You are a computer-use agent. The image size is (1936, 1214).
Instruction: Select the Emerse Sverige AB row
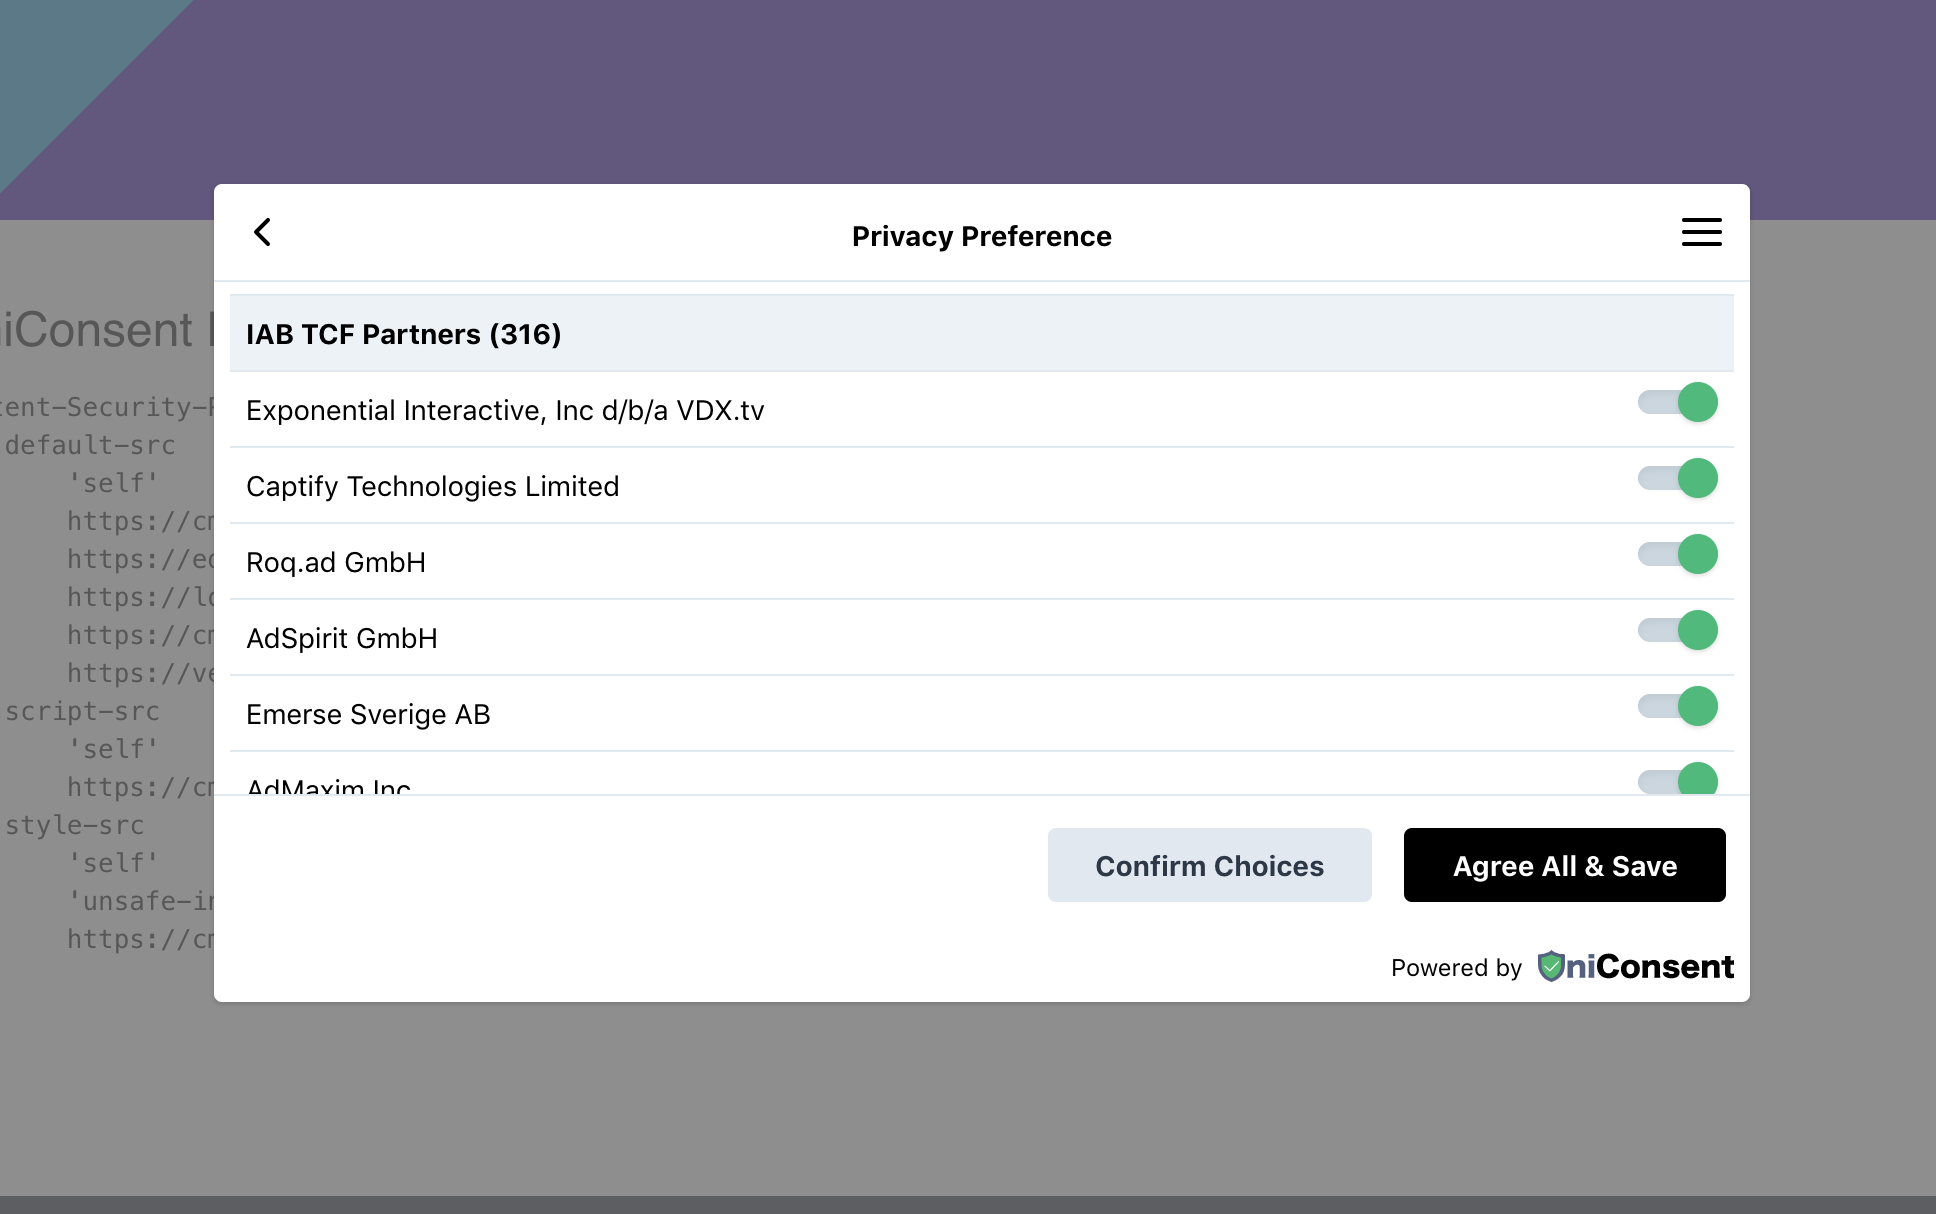pyautogui.click(x=368, y=714)
